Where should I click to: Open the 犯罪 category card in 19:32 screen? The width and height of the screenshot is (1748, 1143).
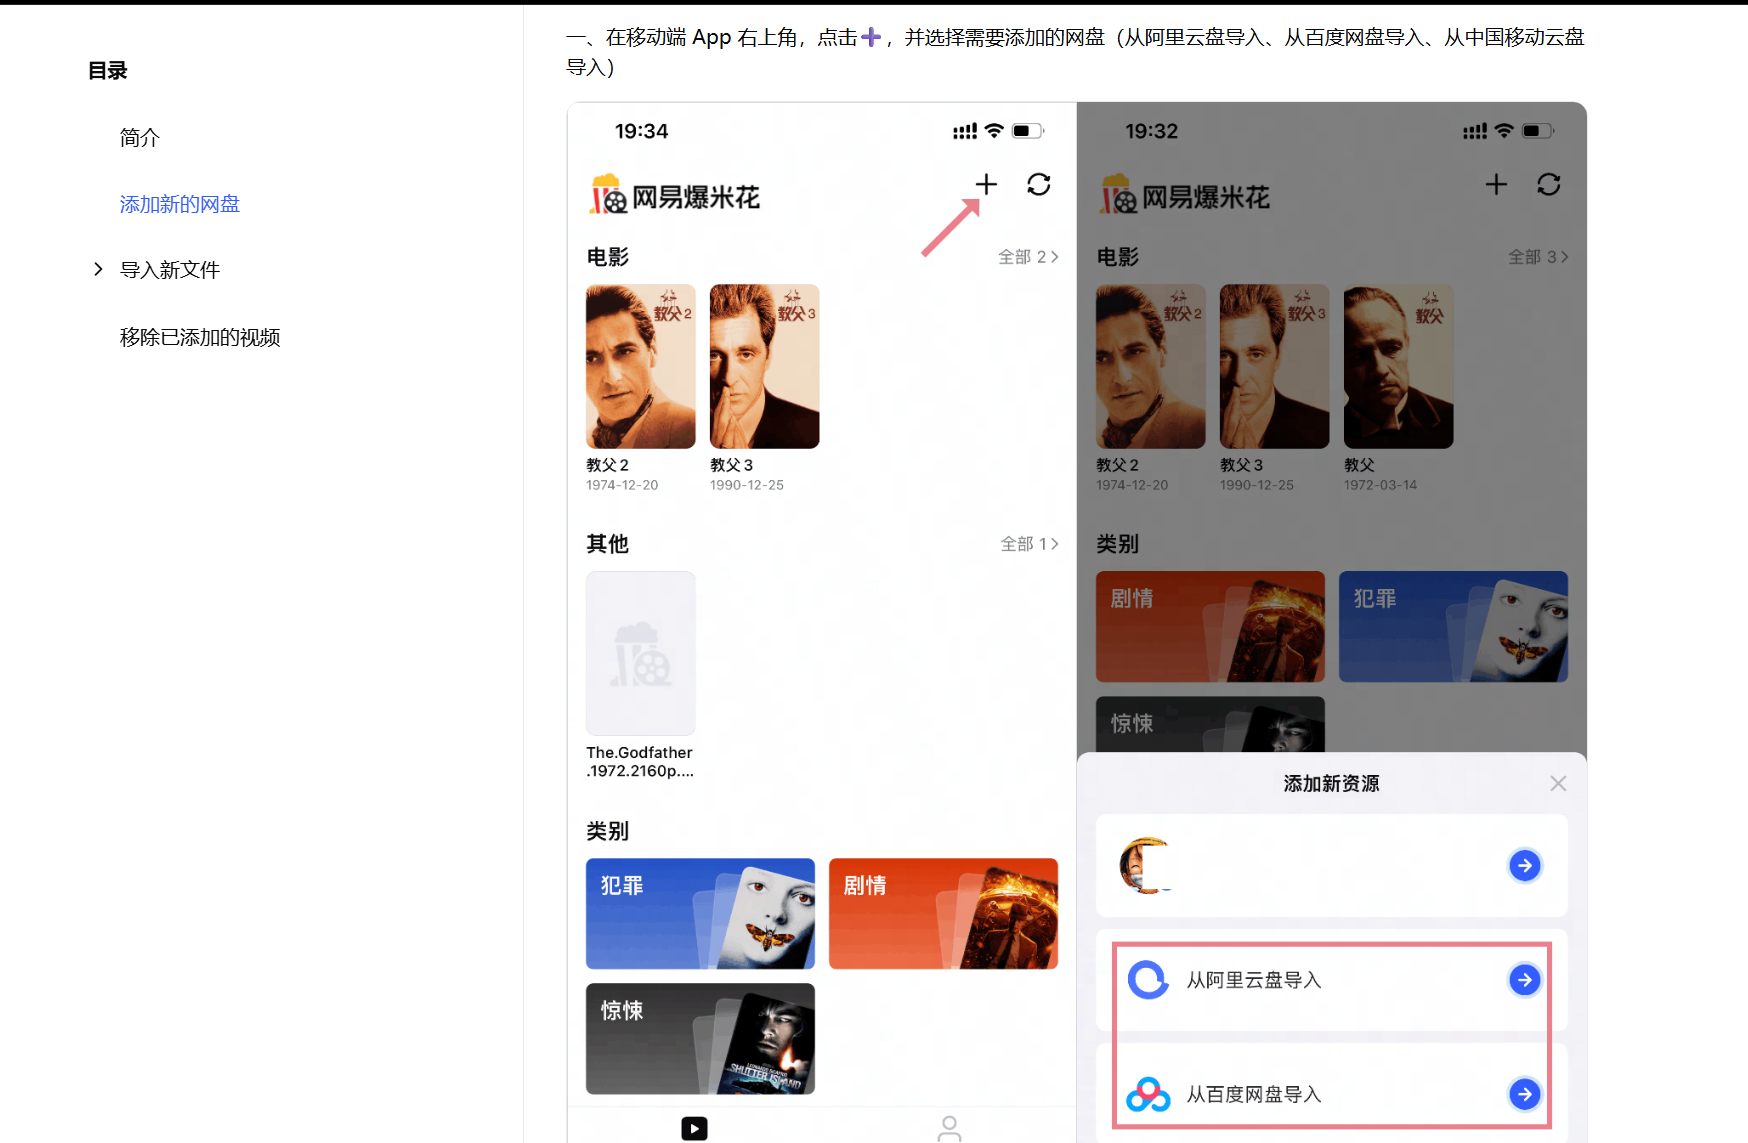[x=1453, y=627]
